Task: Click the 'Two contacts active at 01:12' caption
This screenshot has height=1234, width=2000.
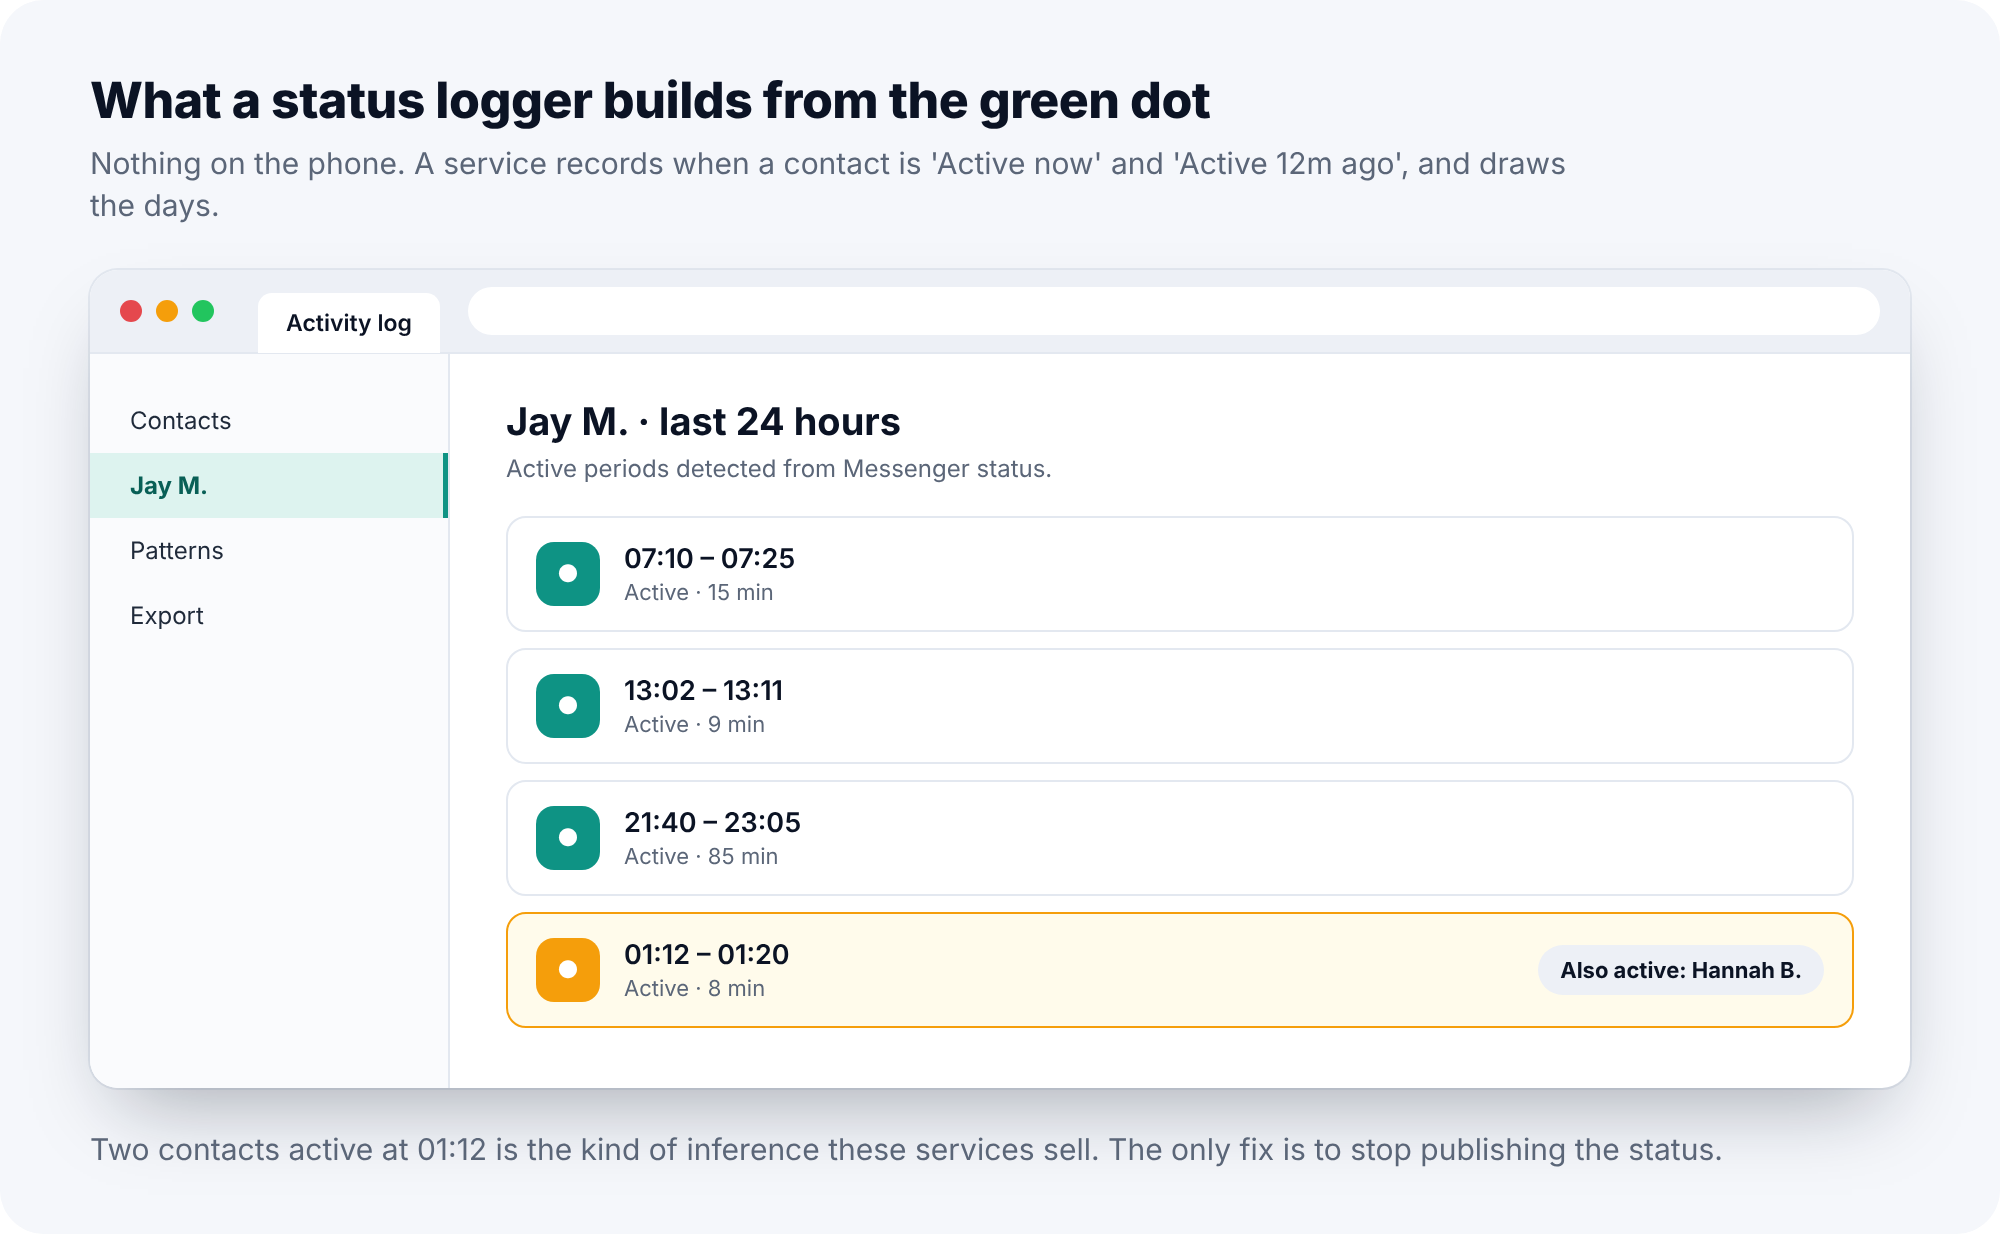Action: click(x=906, y=1150)
